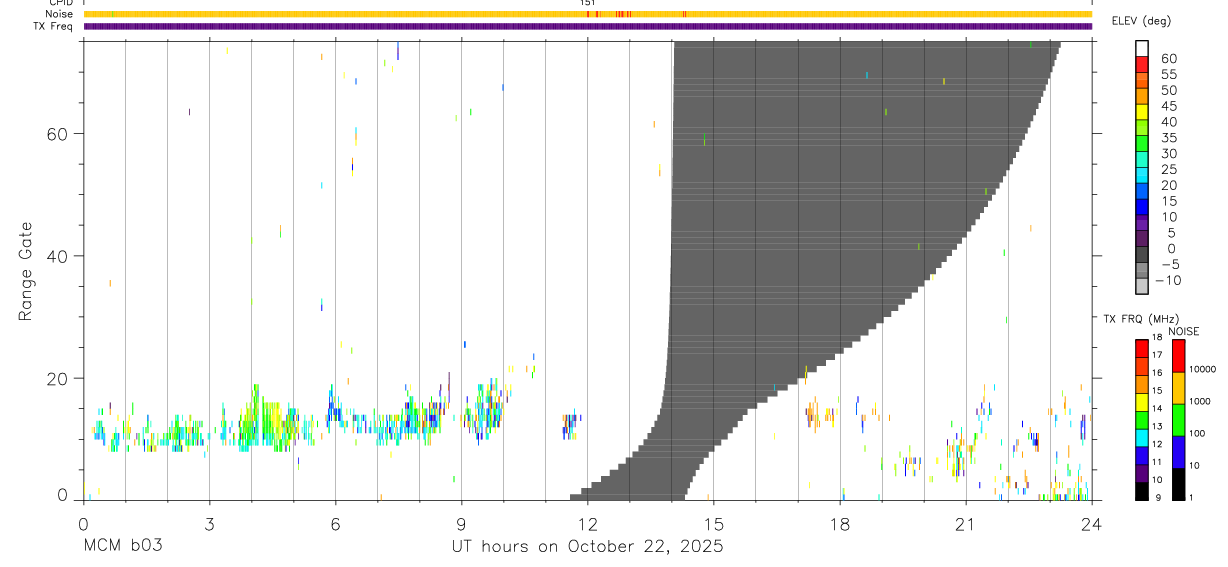The height and width of the screenshot is (567, 1228).
Task: Click the x-axis tick label '3'
Action: click(x=209, y=523)
